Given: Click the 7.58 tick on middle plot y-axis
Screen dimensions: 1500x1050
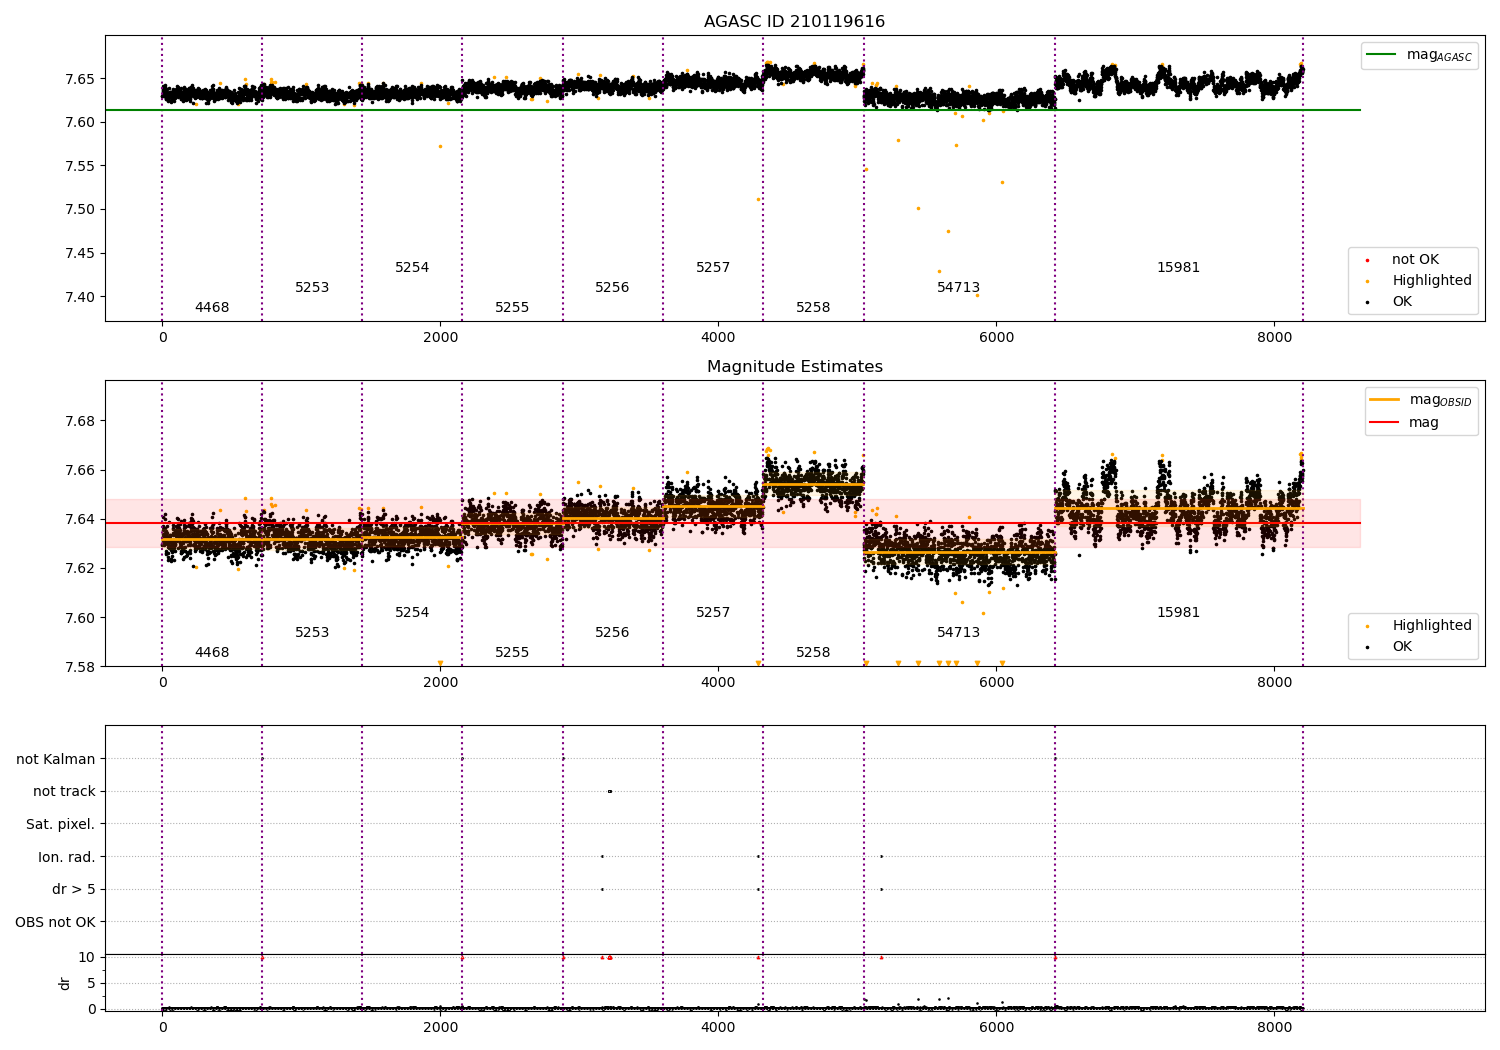Looking at the screenshot, I should 81,667.
